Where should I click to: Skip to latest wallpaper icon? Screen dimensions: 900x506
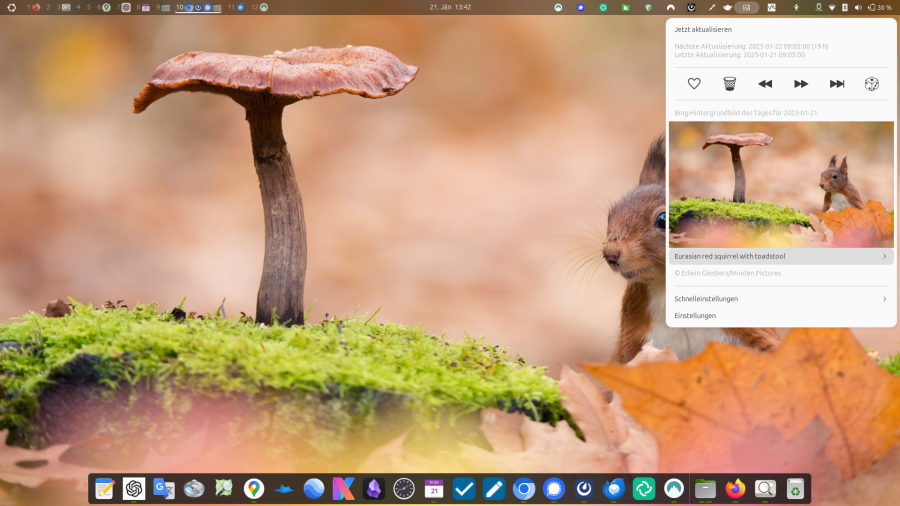tap(837, 84)
